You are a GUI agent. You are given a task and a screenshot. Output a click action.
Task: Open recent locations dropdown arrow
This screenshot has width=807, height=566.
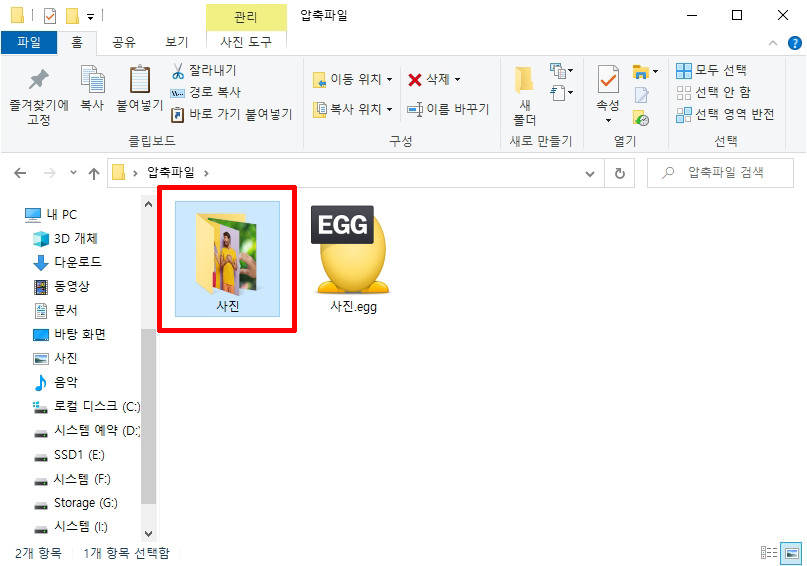73,173
